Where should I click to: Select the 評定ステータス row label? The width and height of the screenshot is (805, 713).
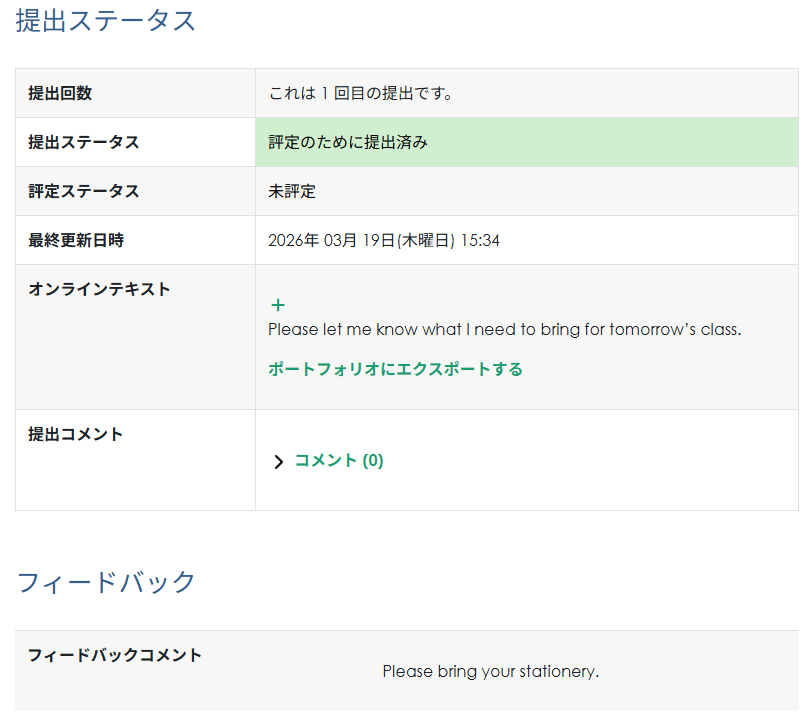[x=83, y=191]
